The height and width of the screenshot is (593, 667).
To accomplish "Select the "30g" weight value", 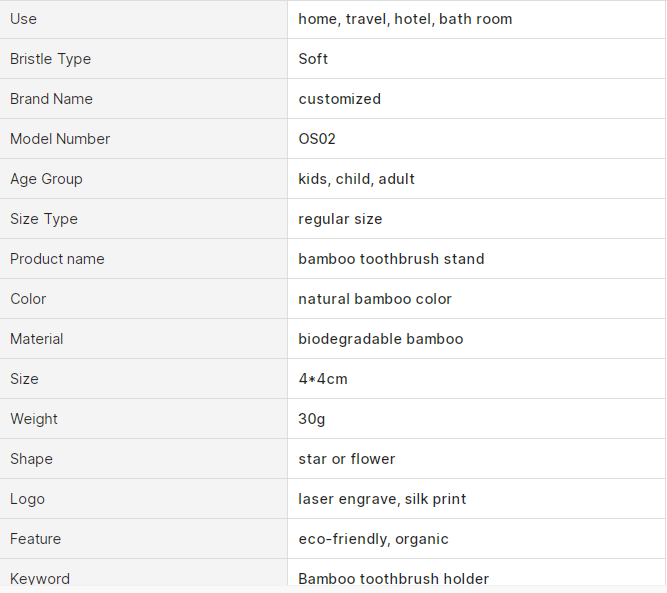I will click(x=312, y=419).
